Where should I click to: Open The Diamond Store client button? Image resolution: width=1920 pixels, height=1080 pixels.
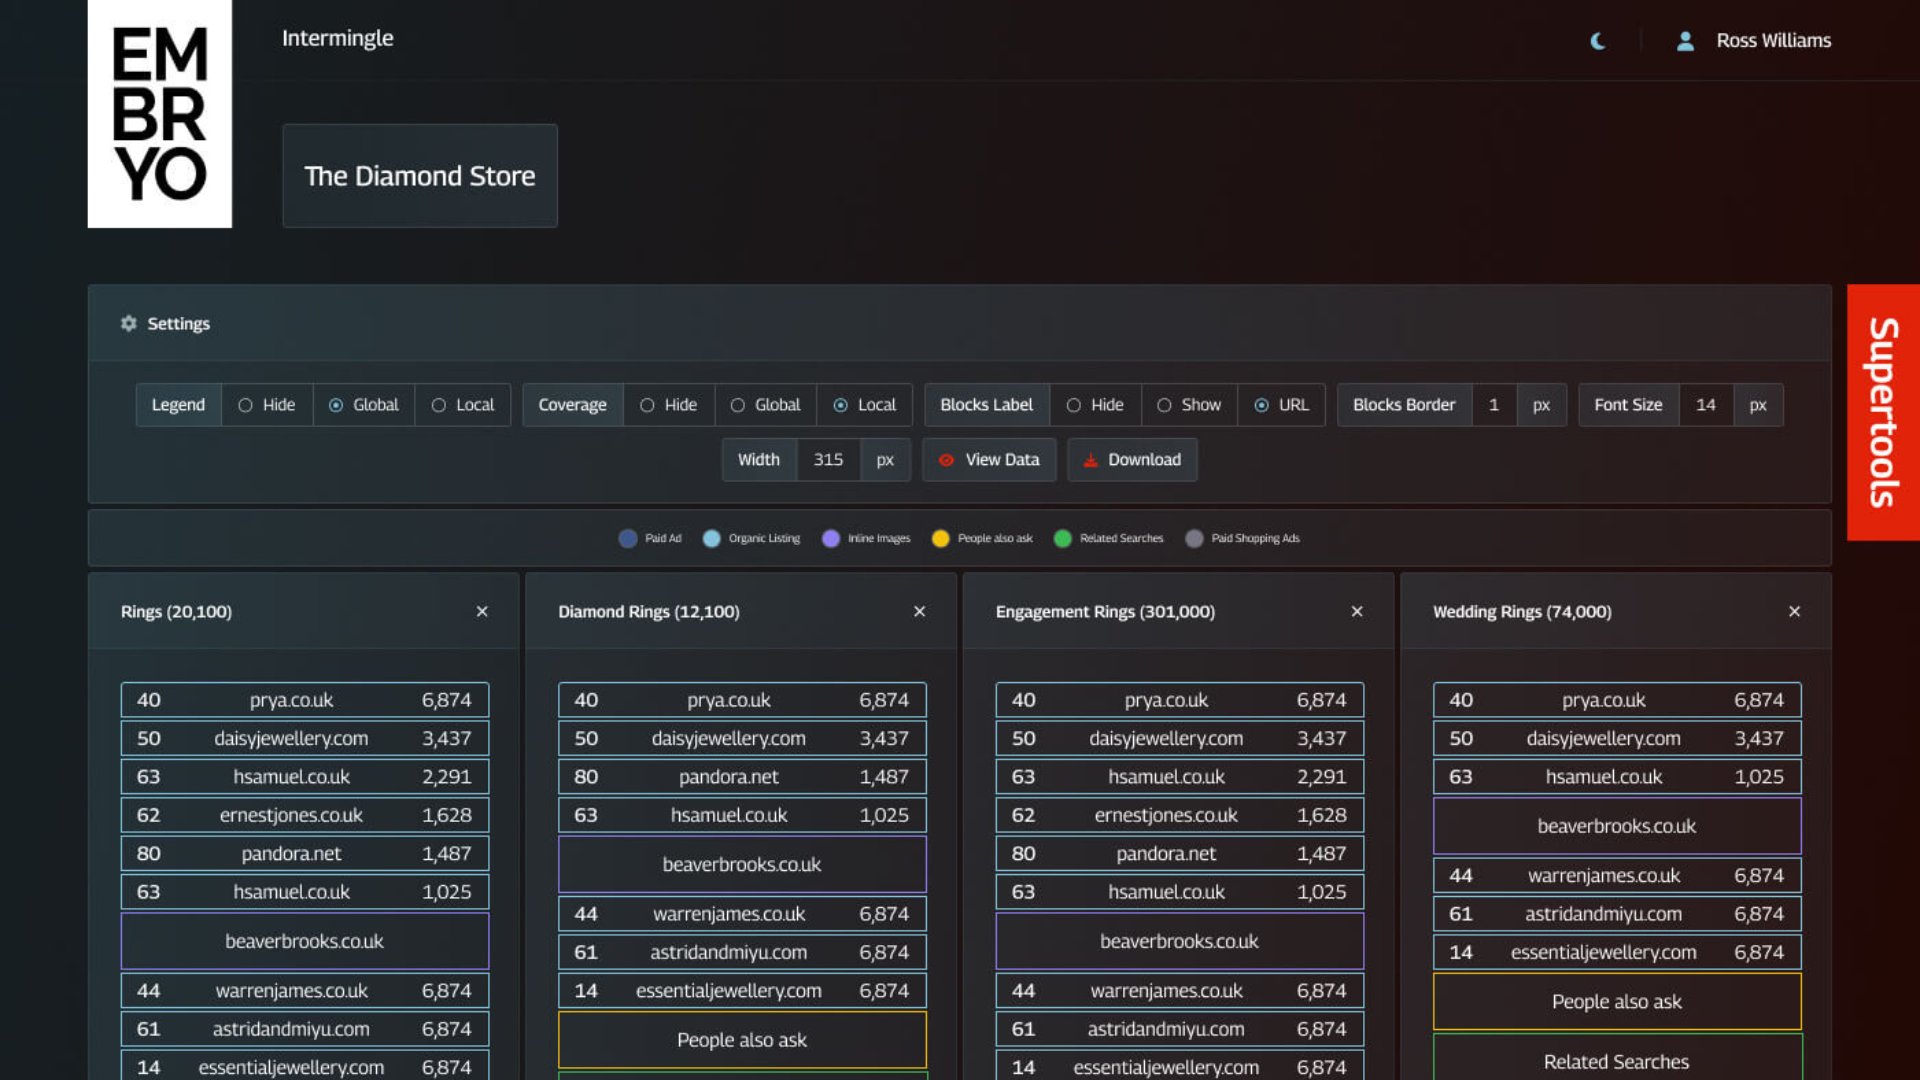click(x=420, y=176)
